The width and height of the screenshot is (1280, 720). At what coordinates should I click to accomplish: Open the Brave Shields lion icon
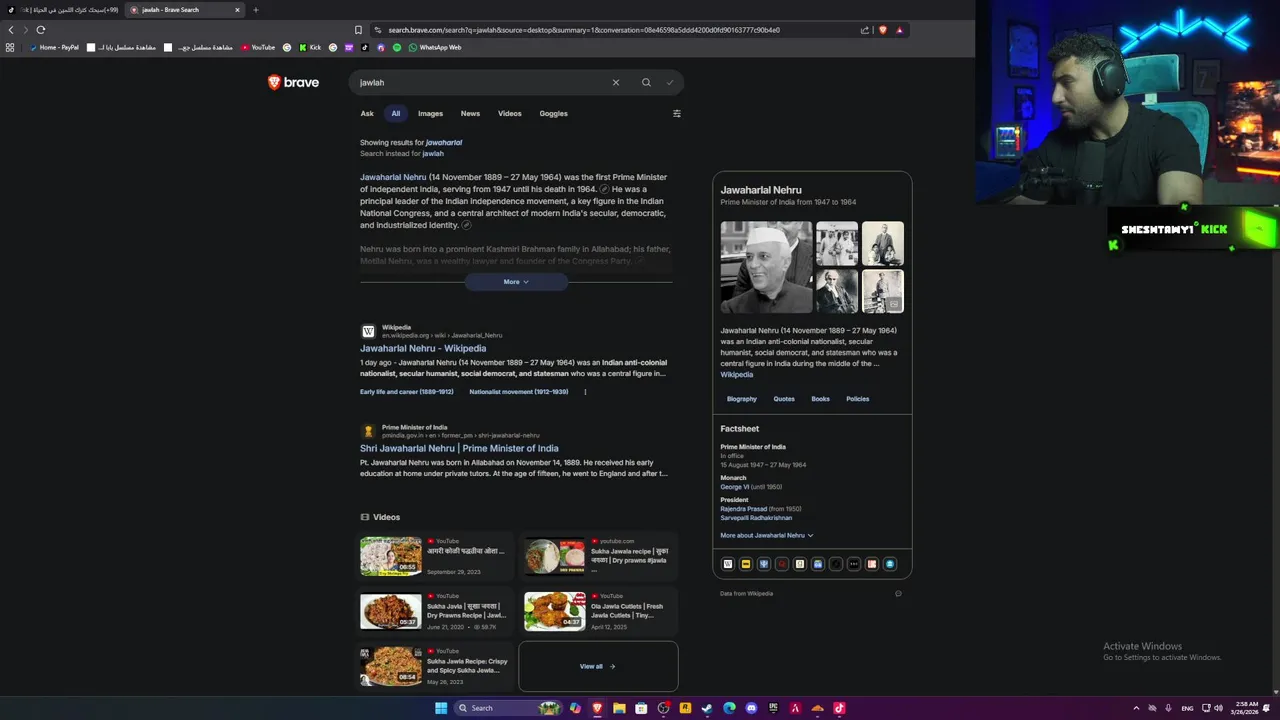point(882,30)
